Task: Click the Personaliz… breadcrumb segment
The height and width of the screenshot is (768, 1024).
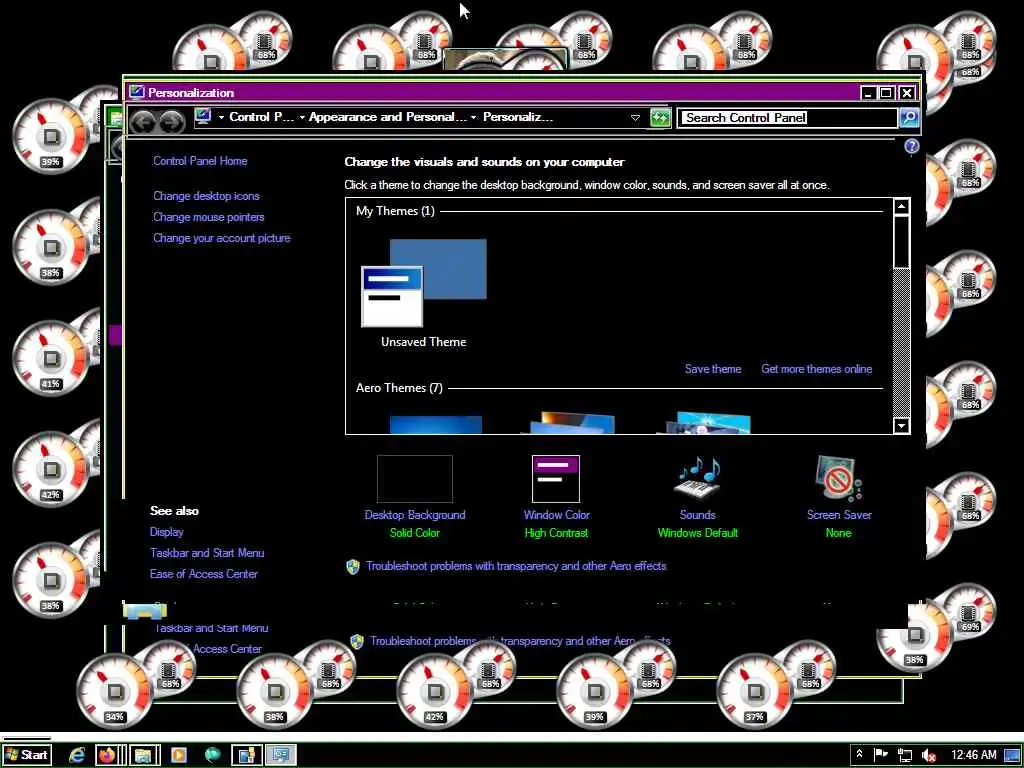Action: click(x=518, y=117)
